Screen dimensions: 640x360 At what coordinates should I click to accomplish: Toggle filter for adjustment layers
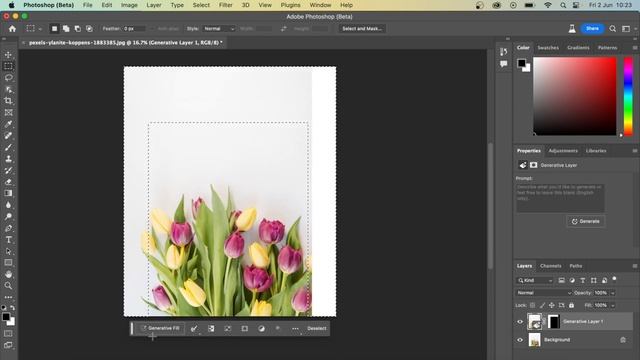coord(572,280)
